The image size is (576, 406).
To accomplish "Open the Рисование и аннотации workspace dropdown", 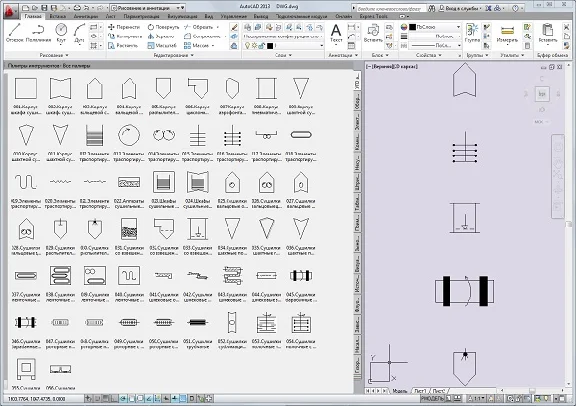I will [148, 8].
